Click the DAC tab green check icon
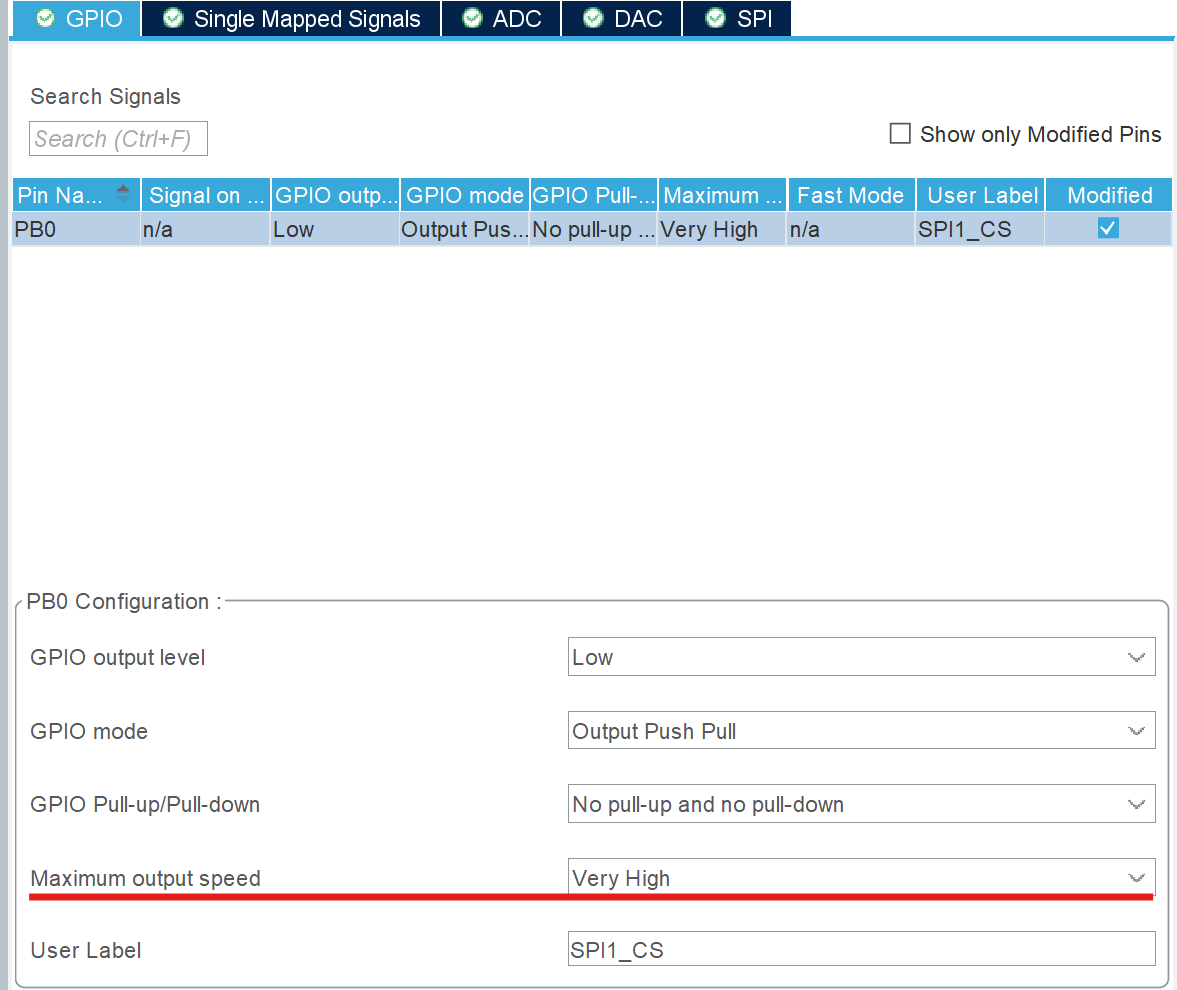 coord(593,18)
